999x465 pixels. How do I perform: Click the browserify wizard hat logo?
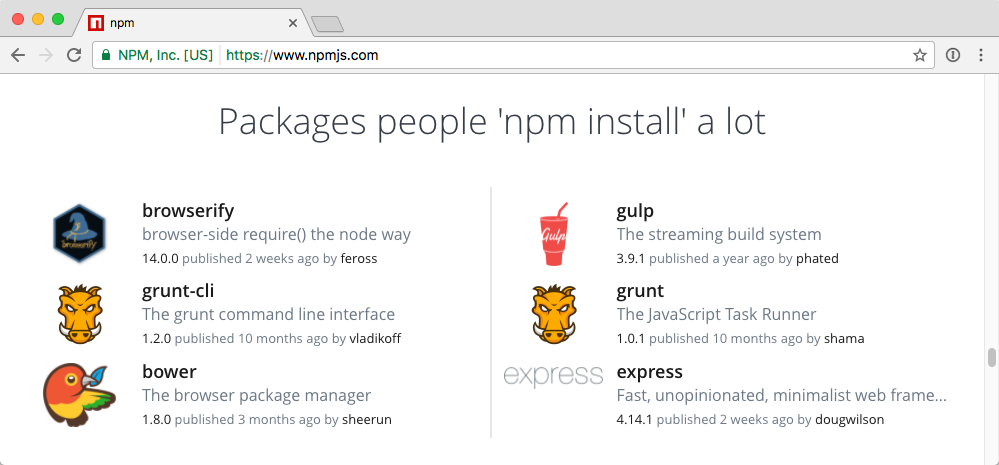(x=78, y=234)
